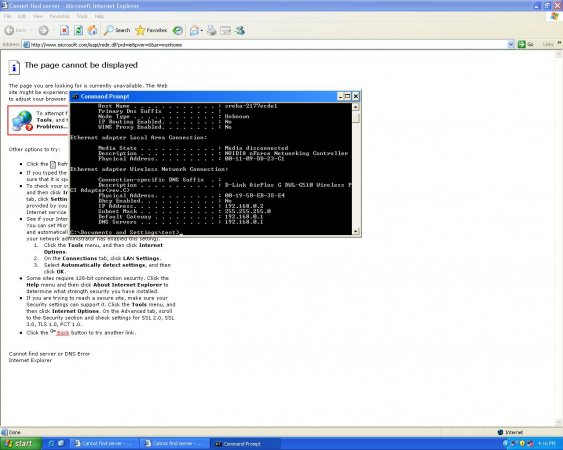Click the globe network problems icon
This screenshot has width=563, height=450.
[x=22, y=120]
